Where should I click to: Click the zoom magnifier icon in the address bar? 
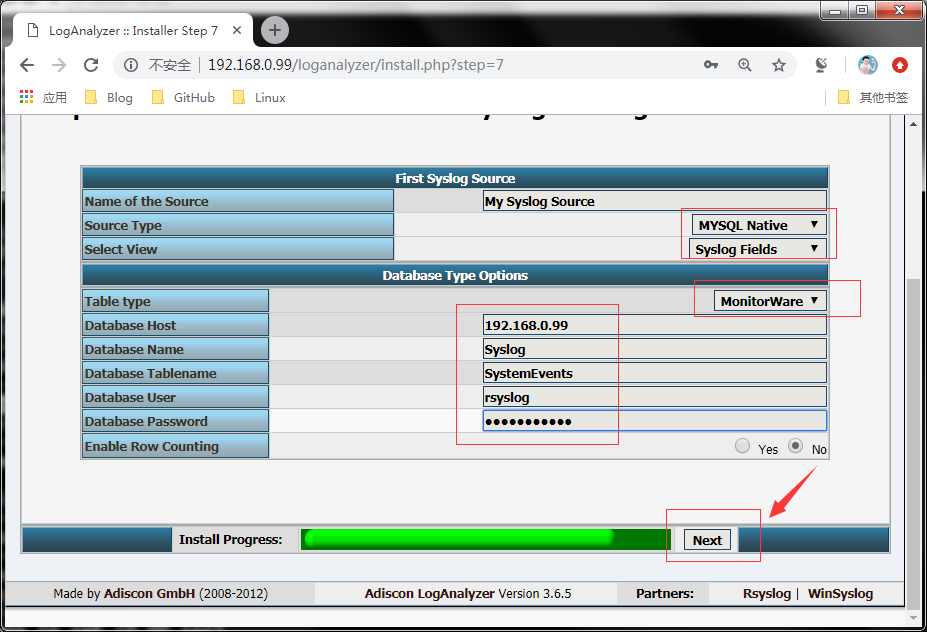pos(745,65)
